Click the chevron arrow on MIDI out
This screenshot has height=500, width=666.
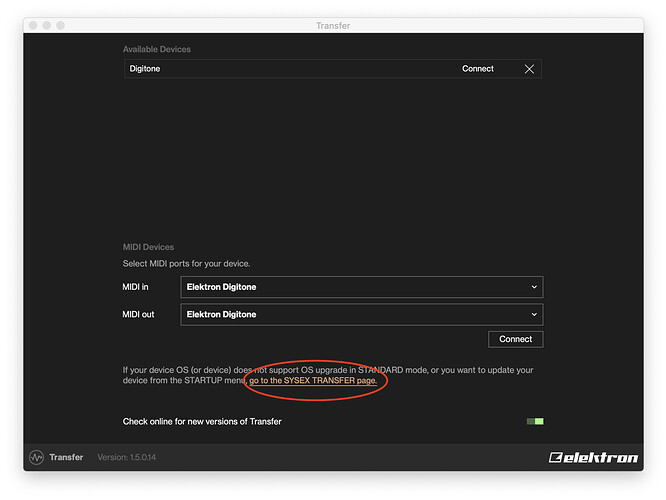pos(534,314)
